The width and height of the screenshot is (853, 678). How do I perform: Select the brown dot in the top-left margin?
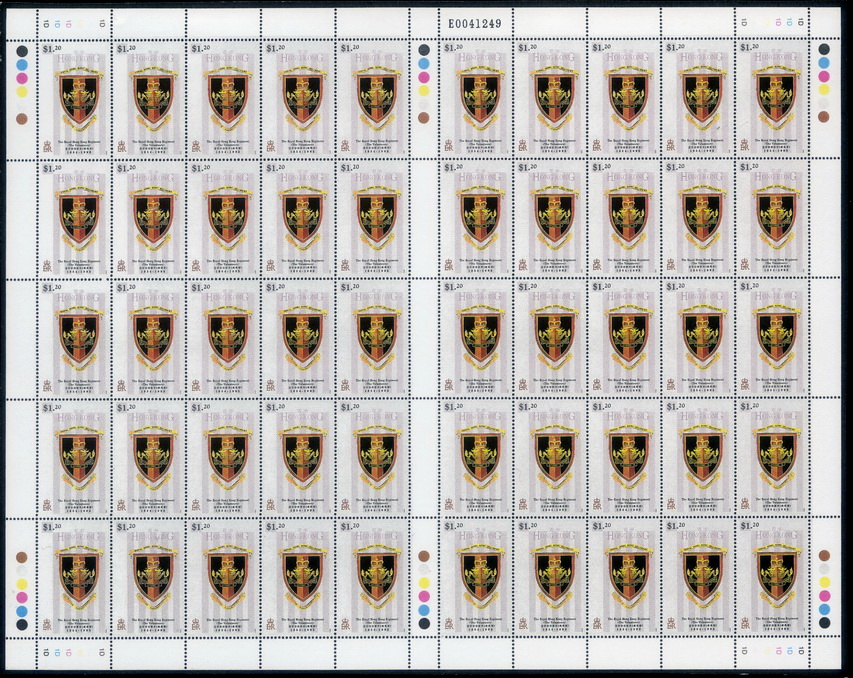[22, 119]
